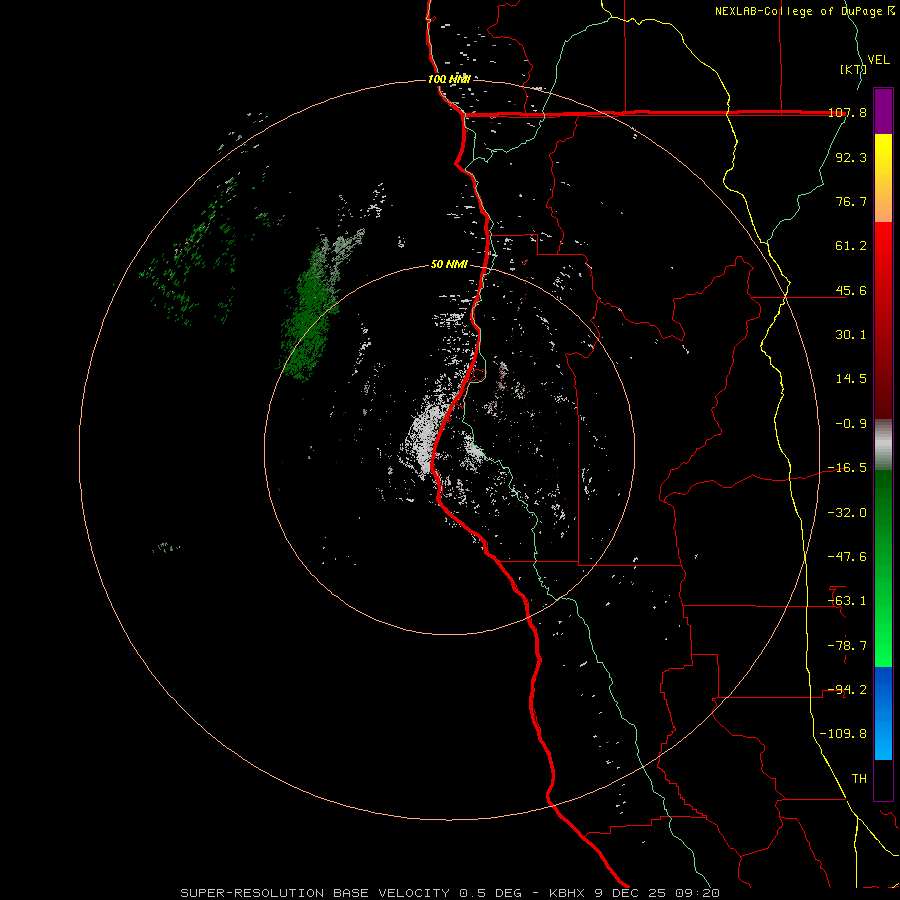Select the -109.8 scale value
This screenshot has width=900, height=900.
[844, 734]
